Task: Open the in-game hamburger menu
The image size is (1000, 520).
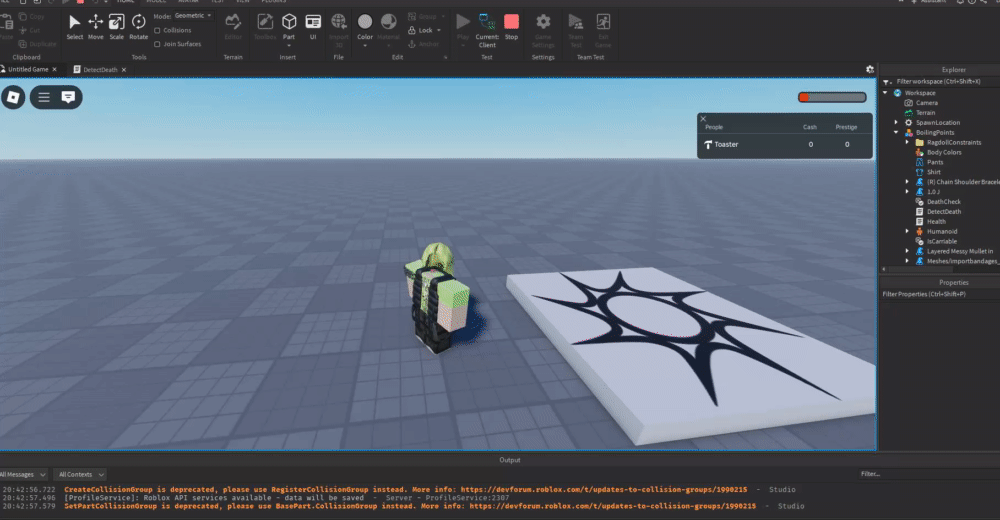Action: pos(44,97)
